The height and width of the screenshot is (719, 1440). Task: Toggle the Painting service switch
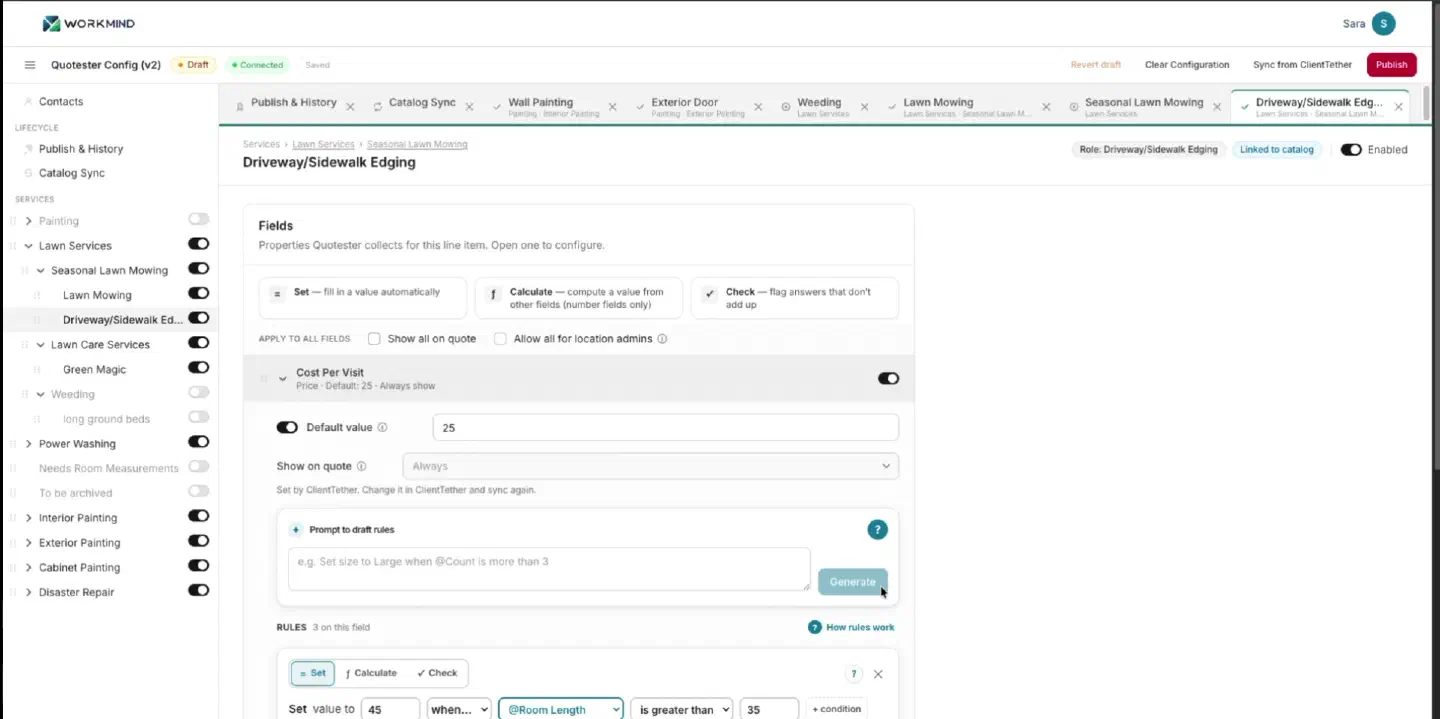tap(199, 219)
